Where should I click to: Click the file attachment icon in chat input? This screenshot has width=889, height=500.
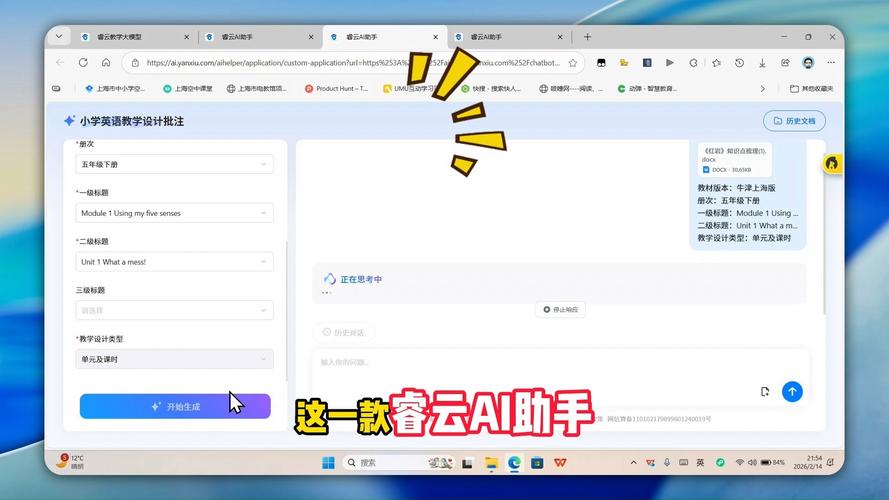click(x=765, y=391)
